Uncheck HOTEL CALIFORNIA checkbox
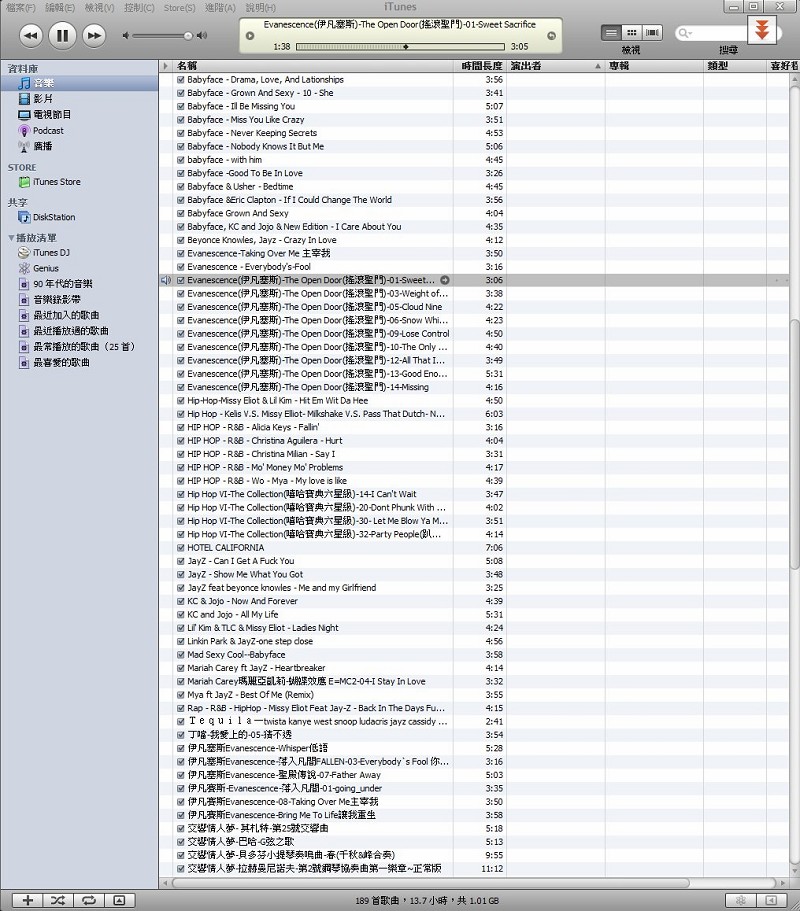Screen dimensions: 800x911 pyautogui.click(x=181, y=548)
